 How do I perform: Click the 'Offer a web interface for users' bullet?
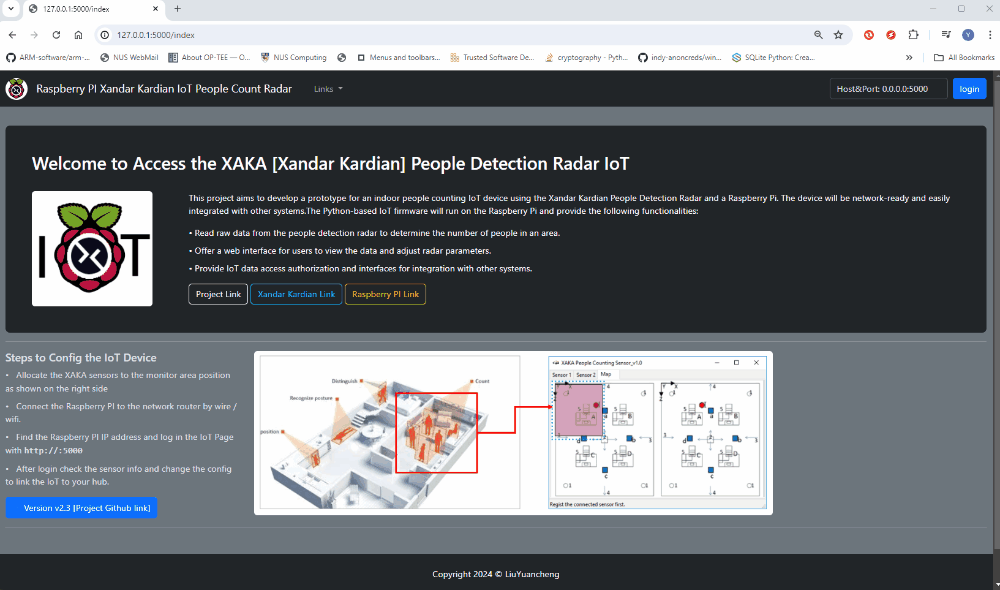pos(340,251)
